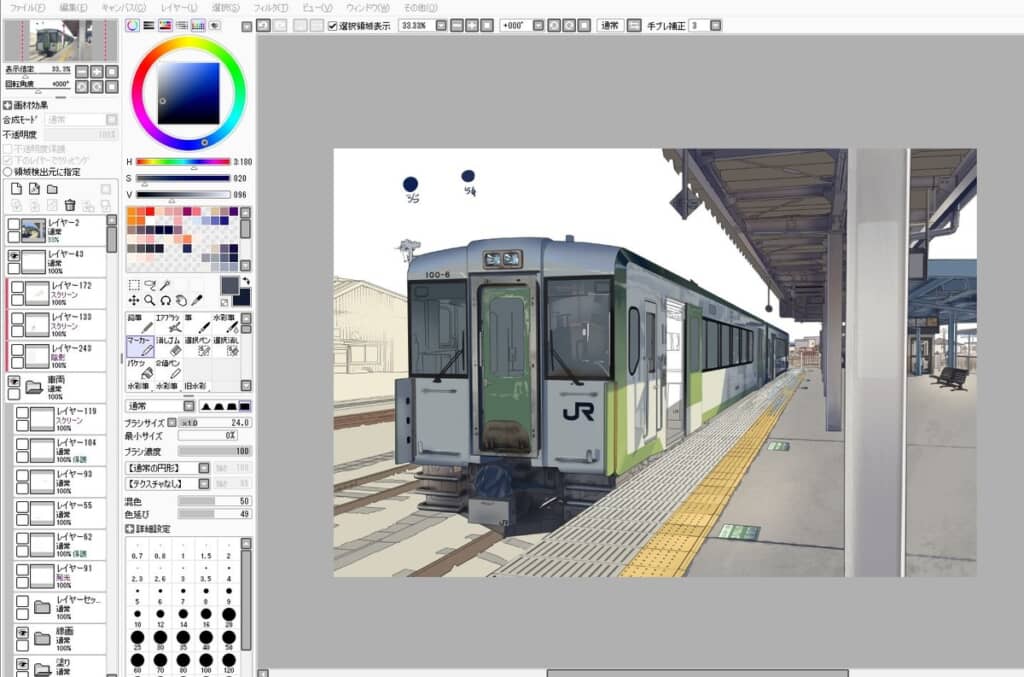
Task: Open the Layer (レイヤー) menu
Action: click(178, 8)
